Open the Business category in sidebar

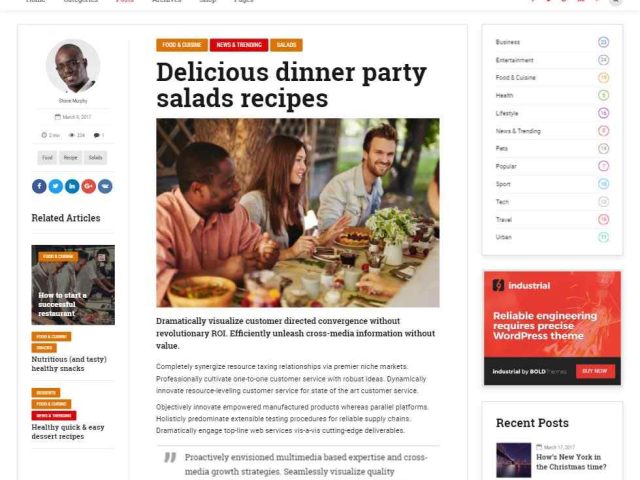point(508,42)
